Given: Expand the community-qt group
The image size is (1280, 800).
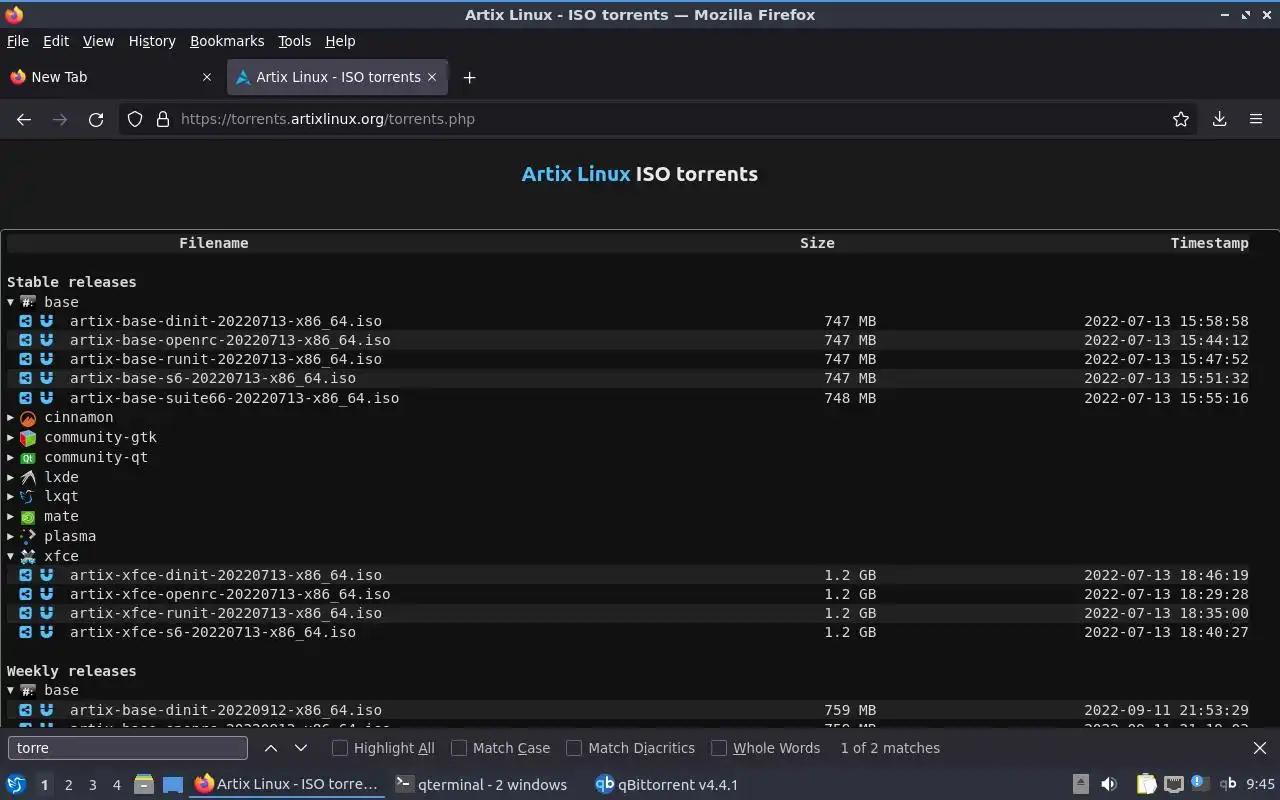Looking at the screenshot, I should 11,457.
